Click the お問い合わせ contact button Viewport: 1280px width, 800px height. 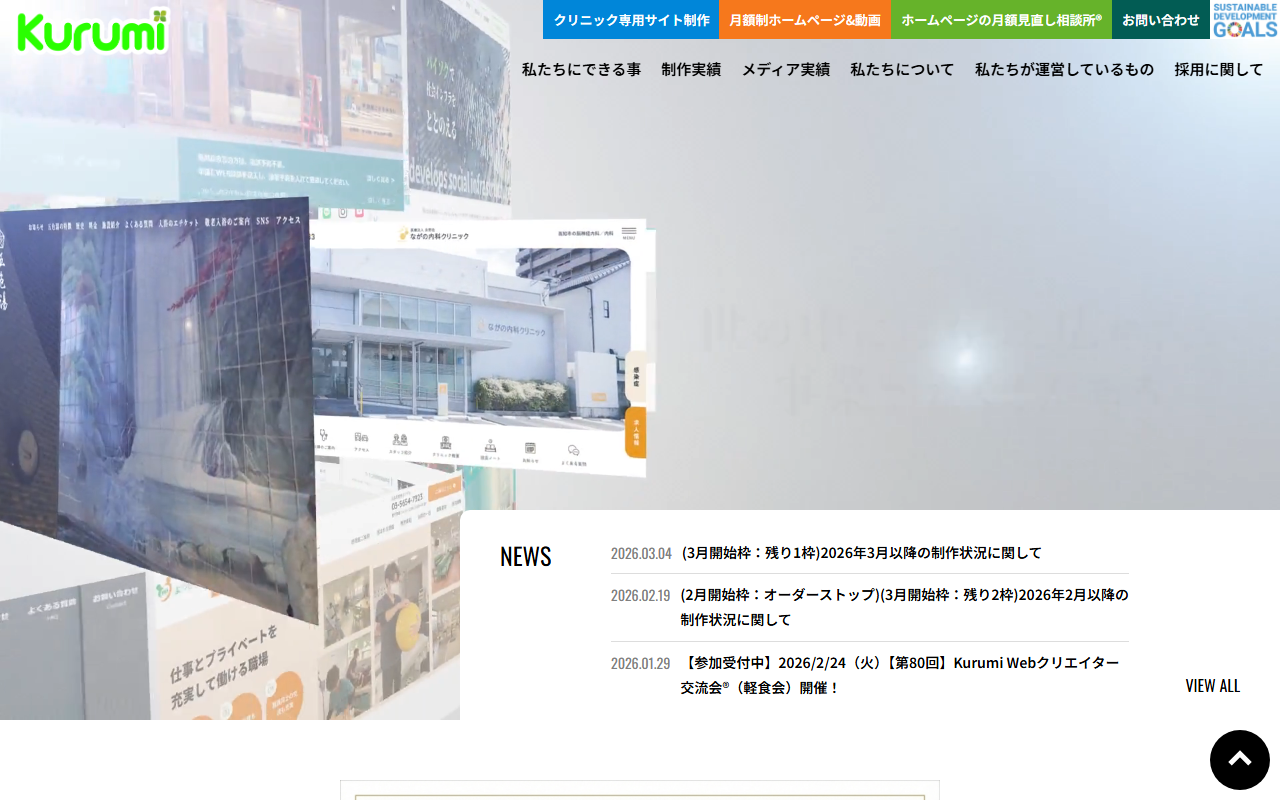coord(1160,20)
